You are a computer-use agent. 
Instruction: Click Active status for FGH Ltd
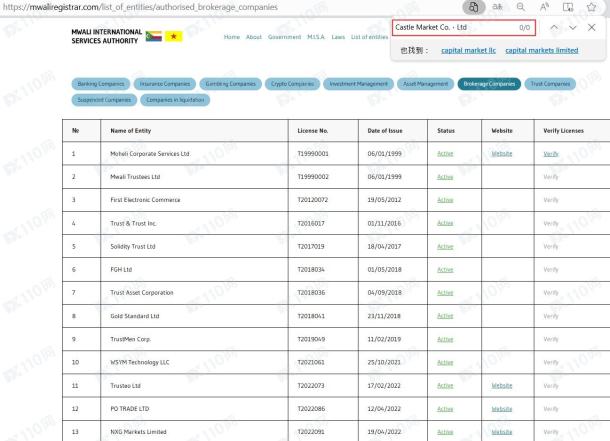[x=445, y=270]
